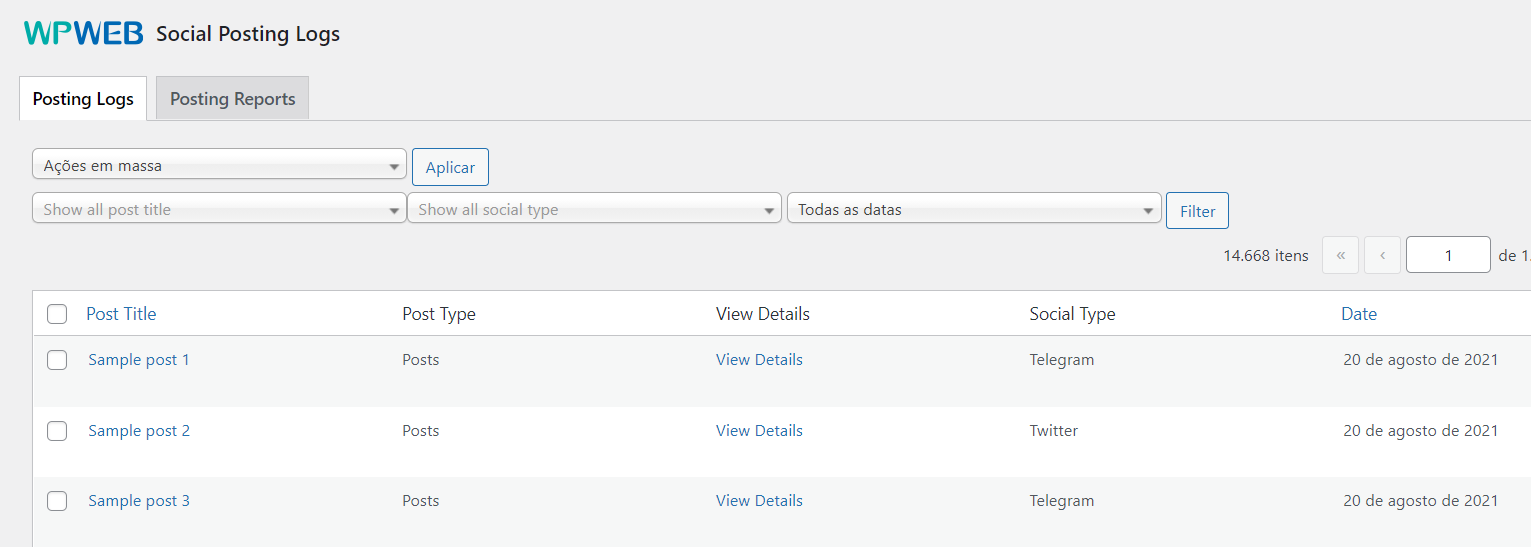The height and width of the screenshot is (547, 1531).
Task: Click the date in Sample post 2 row
Action: click(1421, 431)
